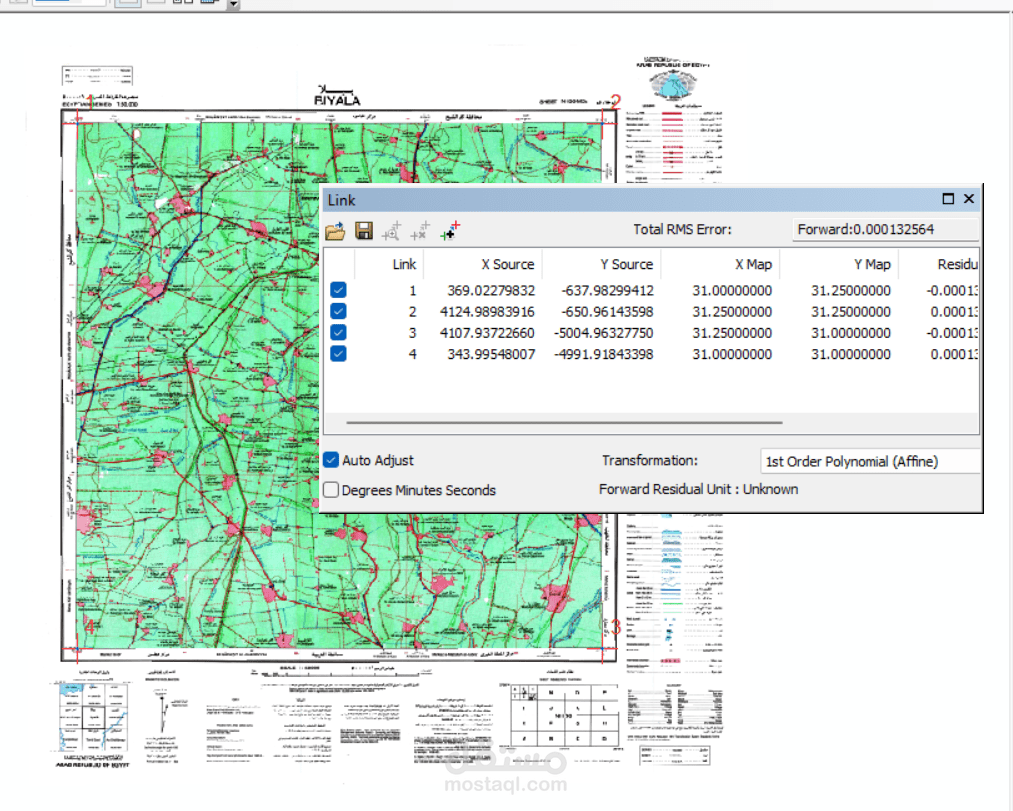This screenshot has height=811, width=1013.
Task: Select link row 2 in the table
Action: click(651, 312)
